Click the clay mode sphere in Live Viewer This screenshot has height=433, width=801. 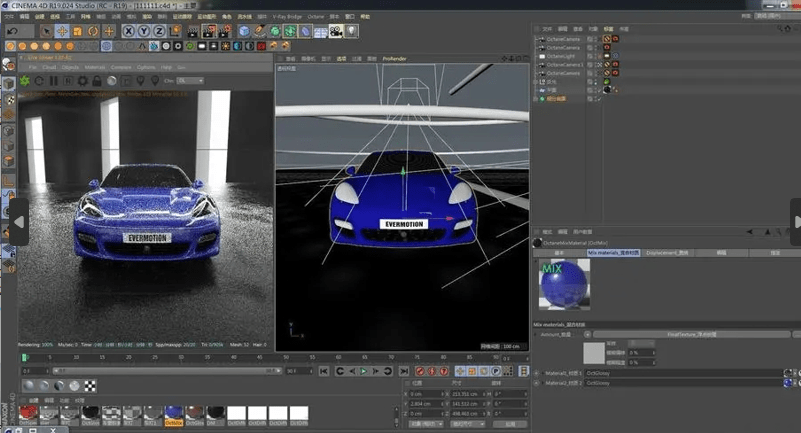[111, 81]
